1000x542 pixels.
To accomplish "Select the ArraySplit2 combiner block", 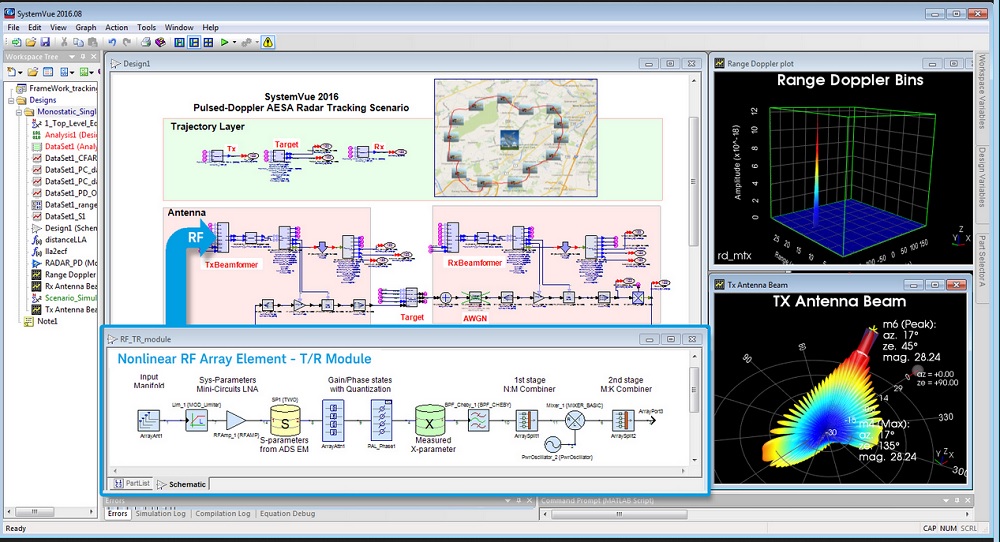I will point(622,420).
